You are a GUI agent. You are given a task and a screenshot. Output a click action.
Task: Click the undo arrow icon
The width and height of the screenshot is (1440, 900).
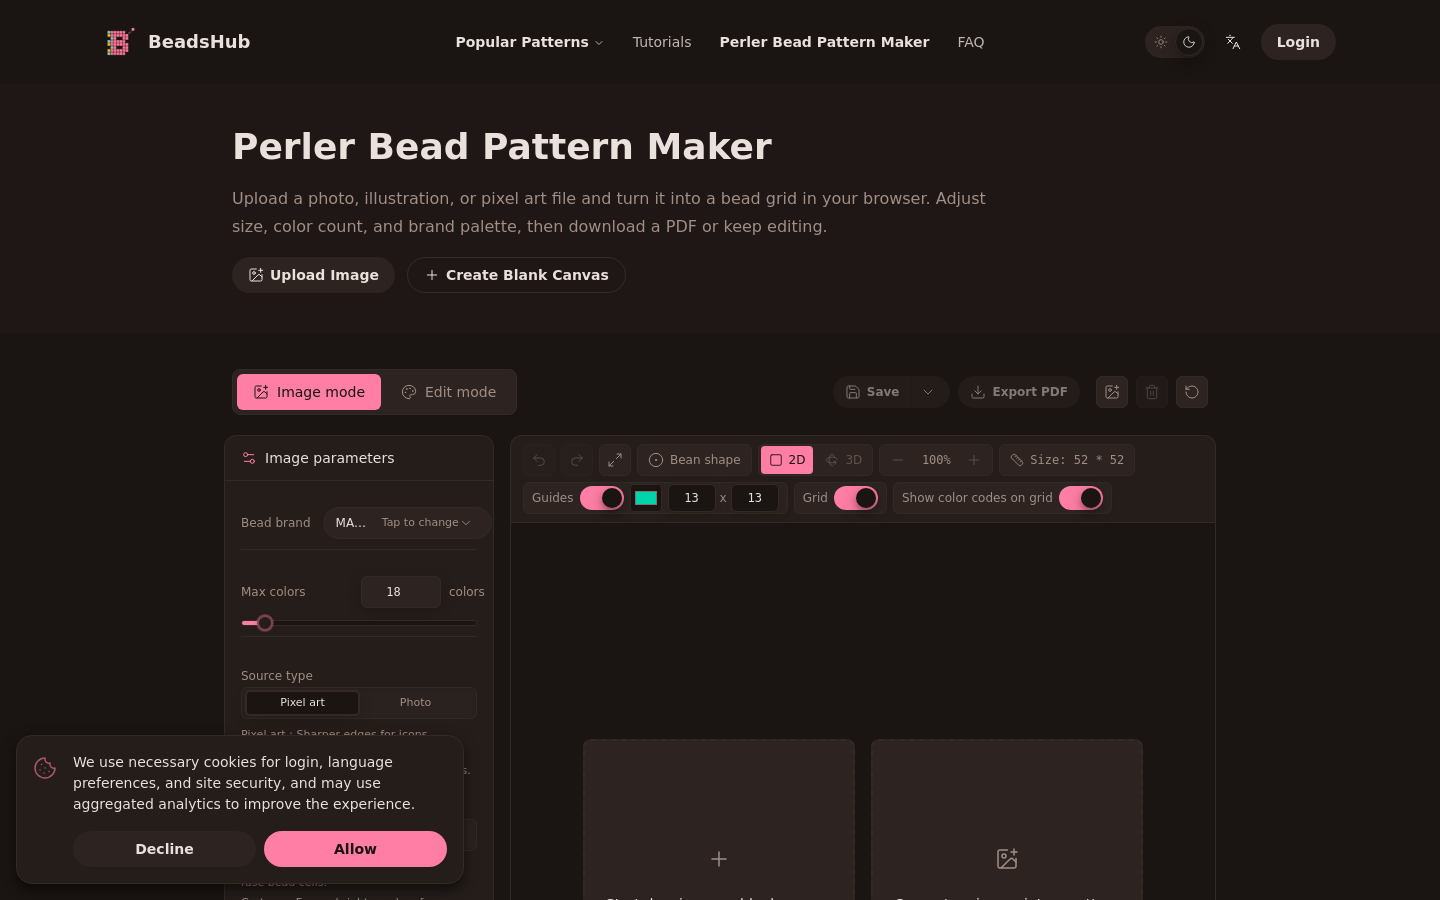539,460
